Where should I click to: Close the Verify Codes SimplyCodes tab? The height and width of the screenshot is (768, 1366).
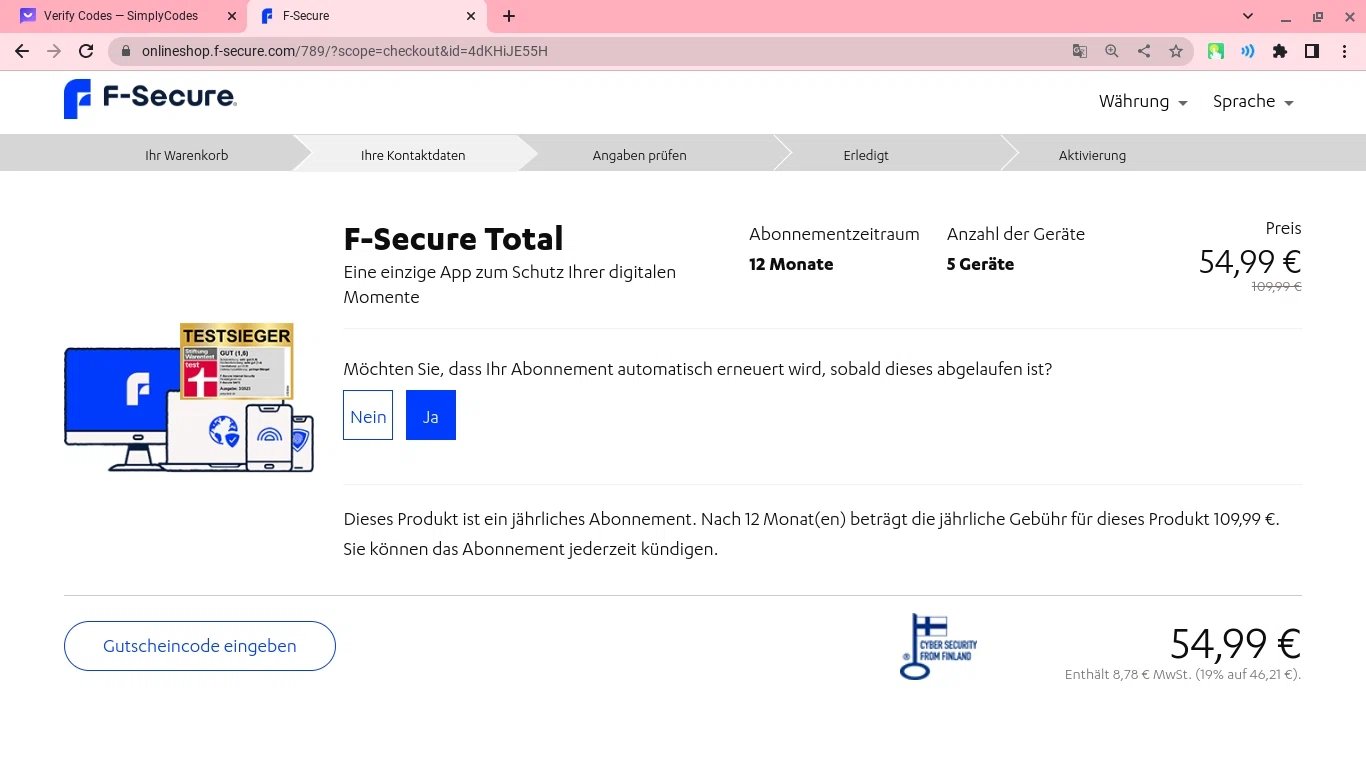(x=232, y=16)
